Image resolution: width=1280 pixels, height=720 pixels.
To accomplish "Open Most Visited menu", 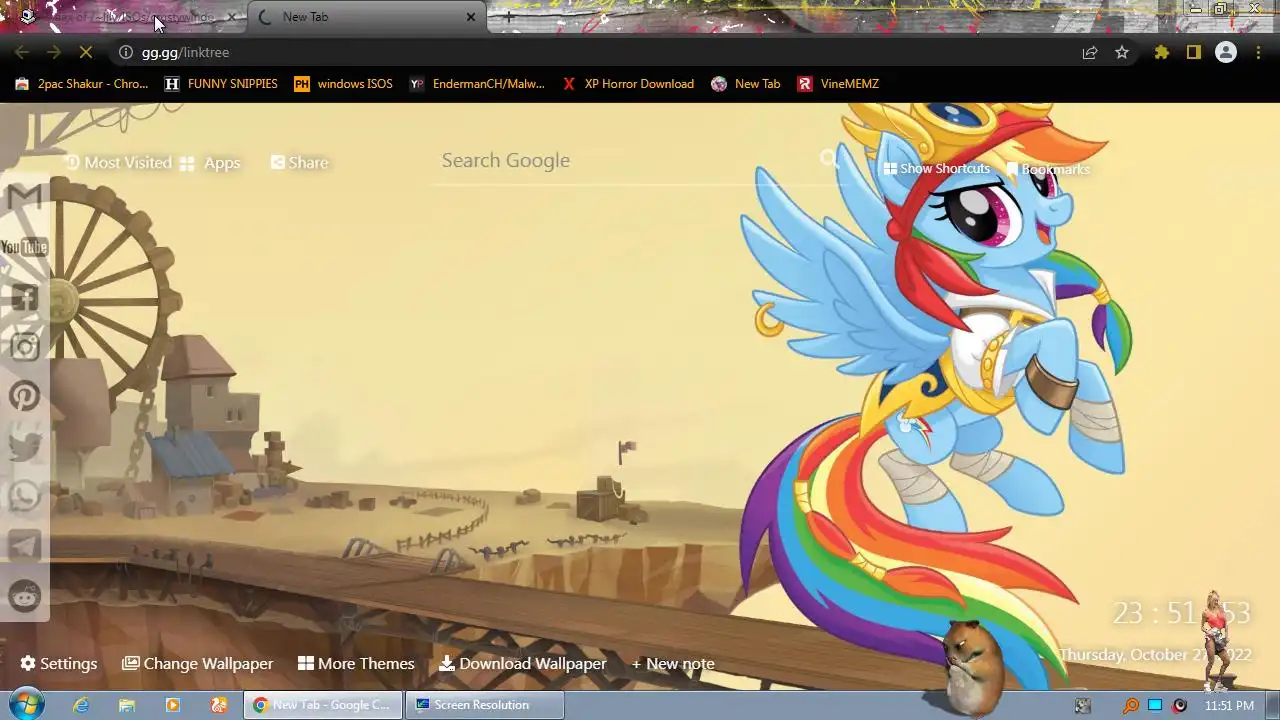I will tap(118, 162).
